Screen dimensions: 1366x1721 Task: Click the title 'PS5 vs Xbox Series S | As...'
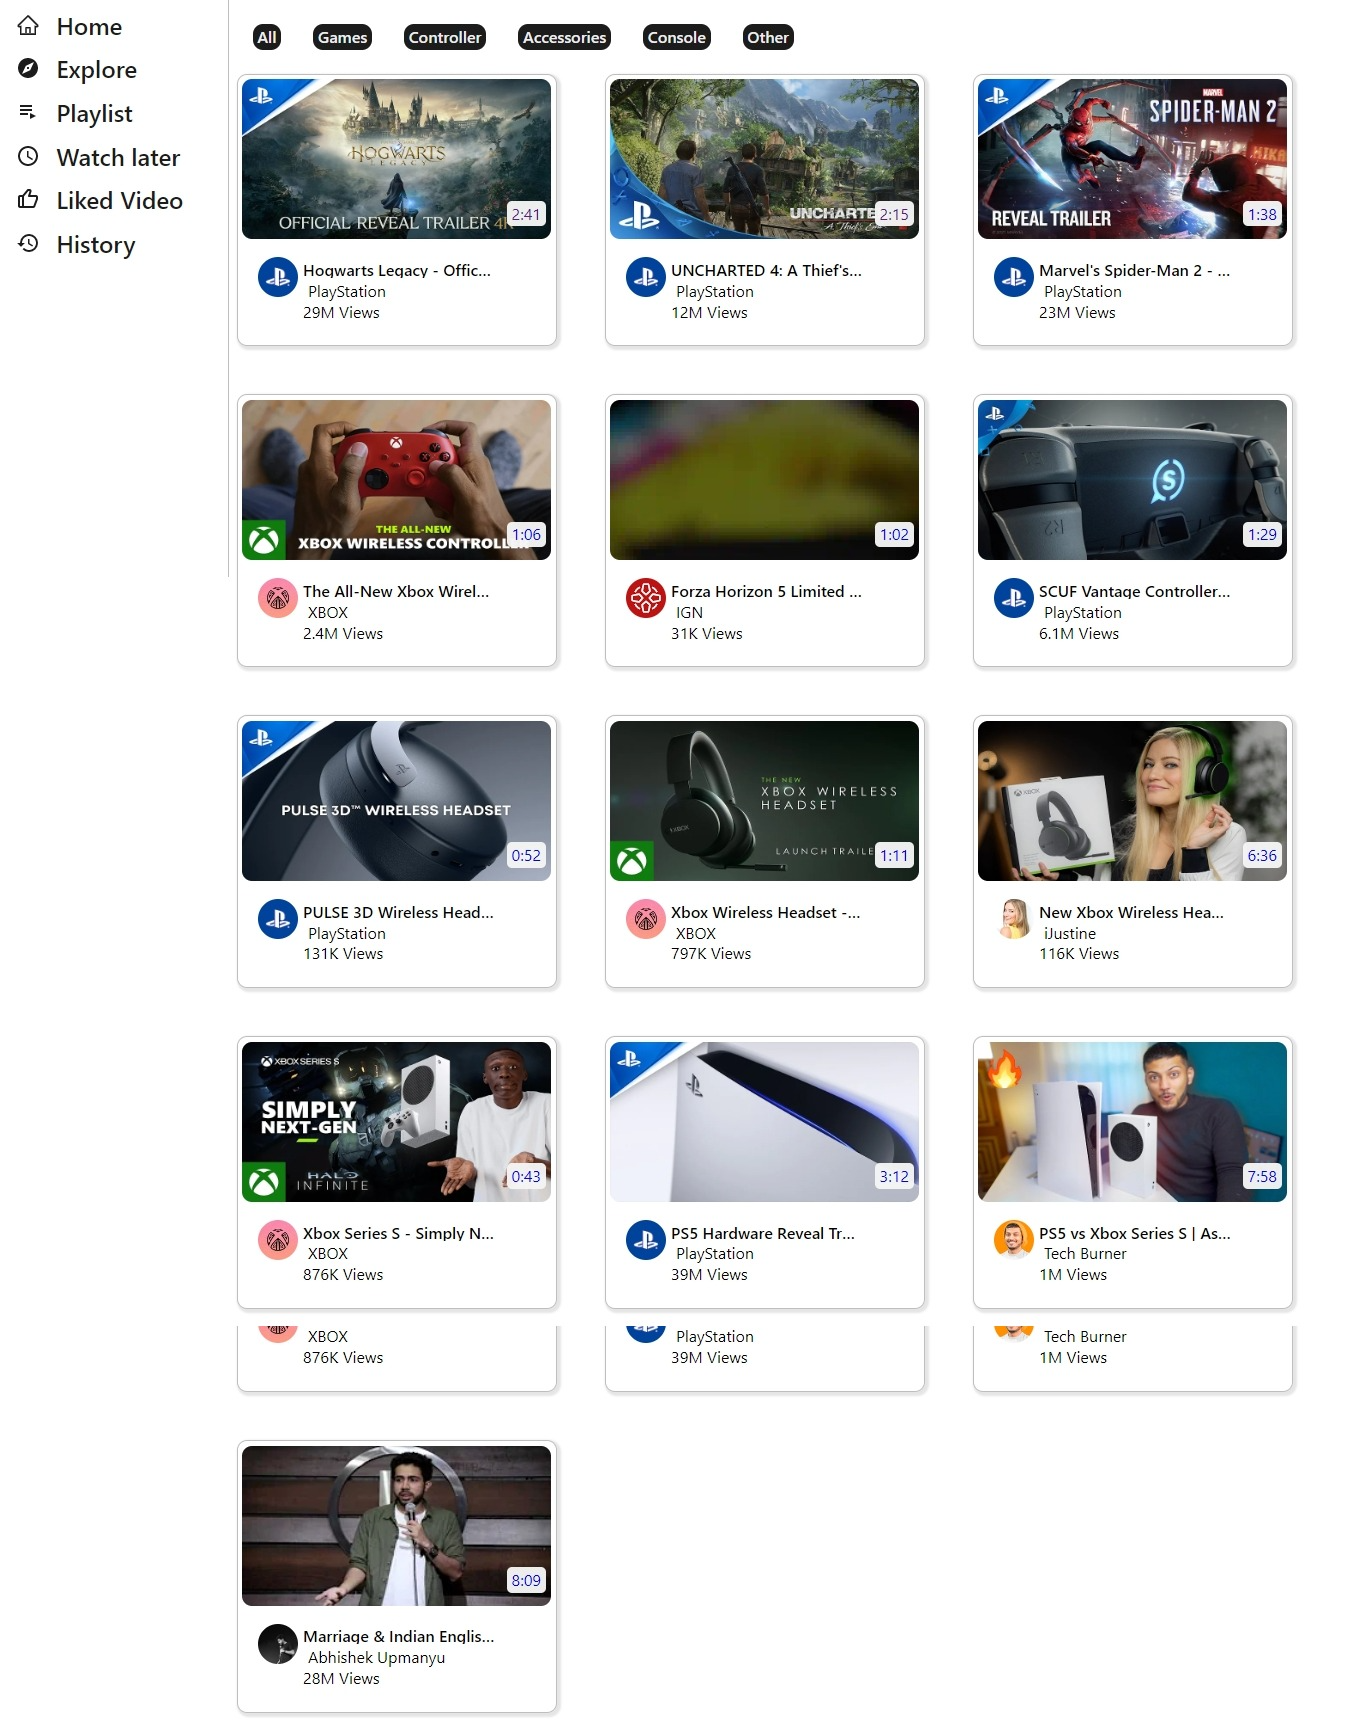coord(1135,1233)
